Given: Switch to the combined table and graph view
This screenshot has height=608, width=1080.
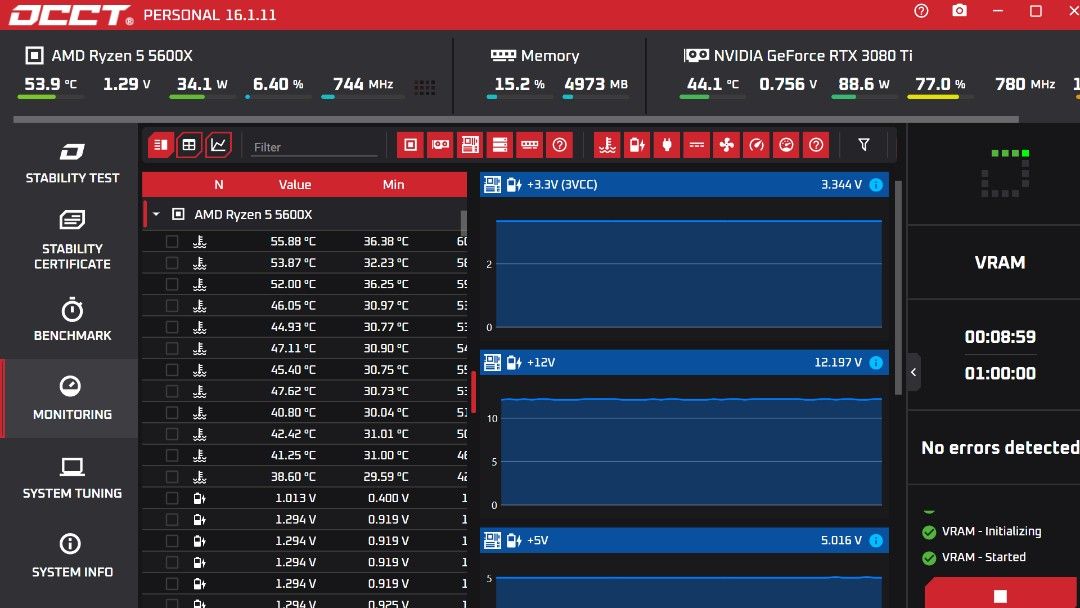Looking at the screenshot, I should click(x=160, y=145).
